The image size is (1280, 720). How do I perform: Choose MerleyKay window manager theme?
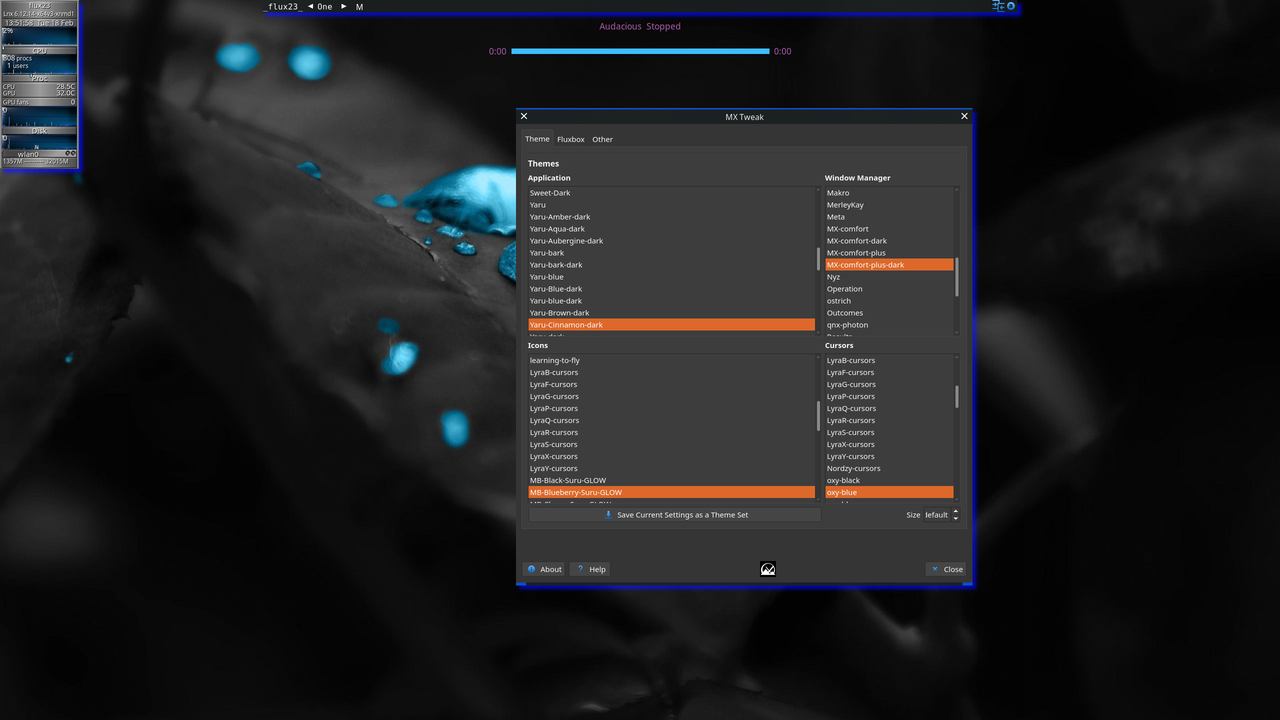[889, 205]
